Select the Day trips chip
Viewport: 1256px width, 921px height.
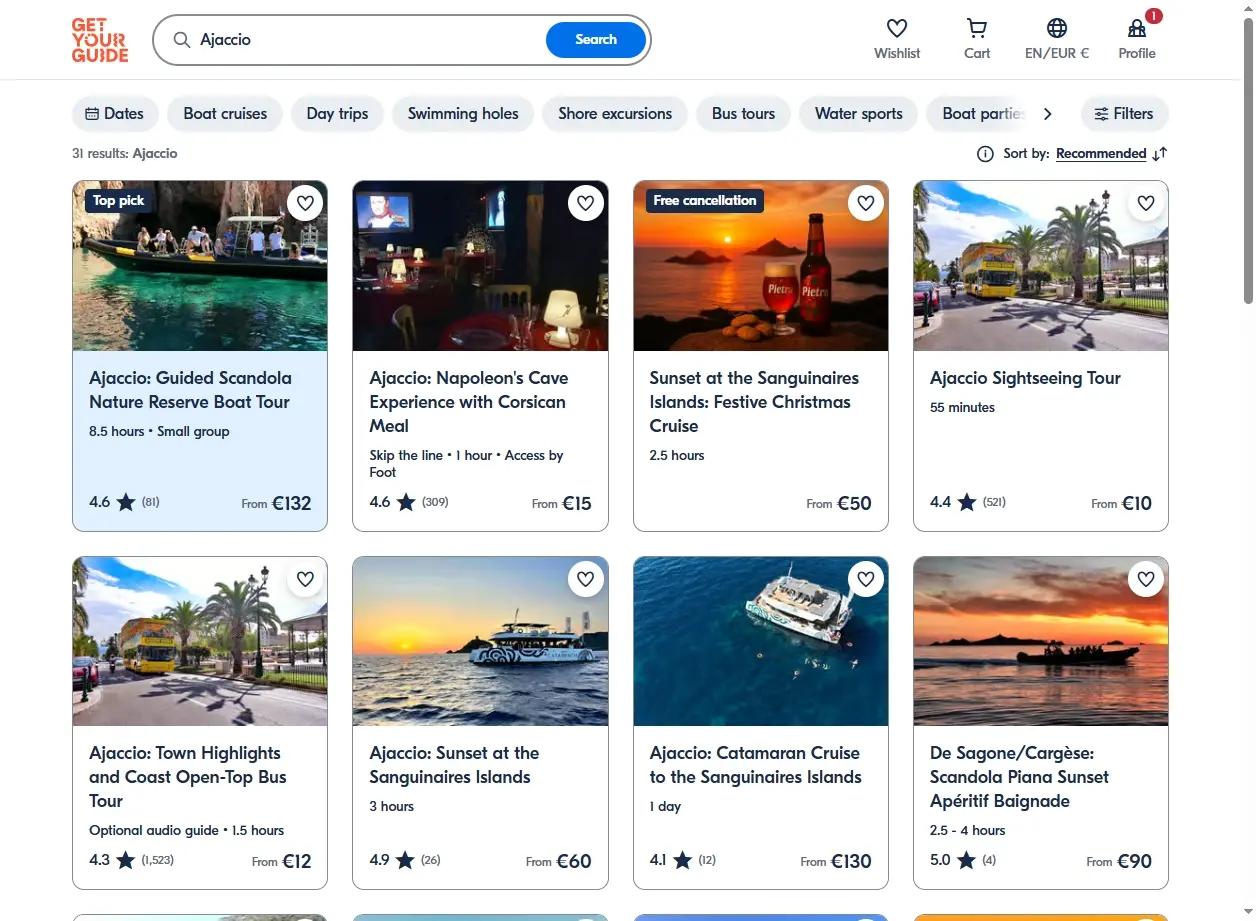coord(337,114)
